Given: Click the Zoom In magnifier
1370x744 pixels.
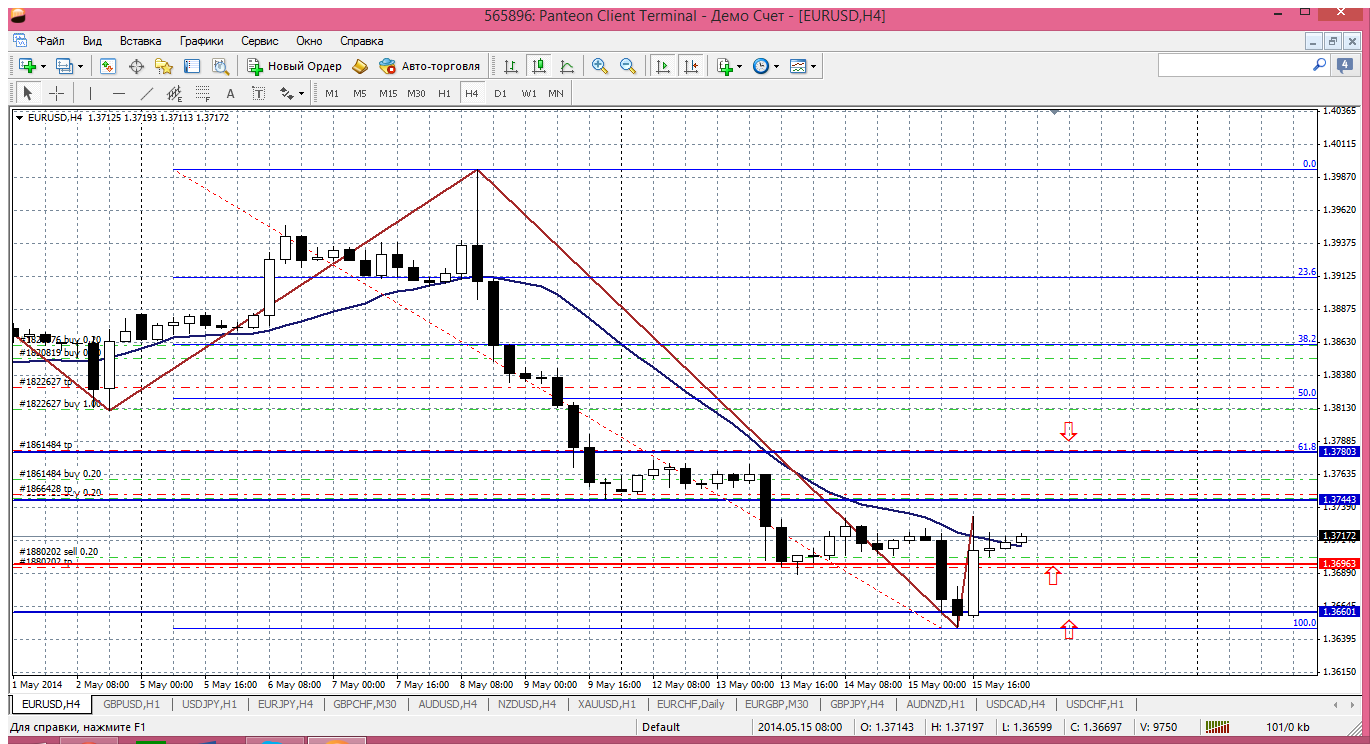Looking at the screenshot, I should point(599,66).
